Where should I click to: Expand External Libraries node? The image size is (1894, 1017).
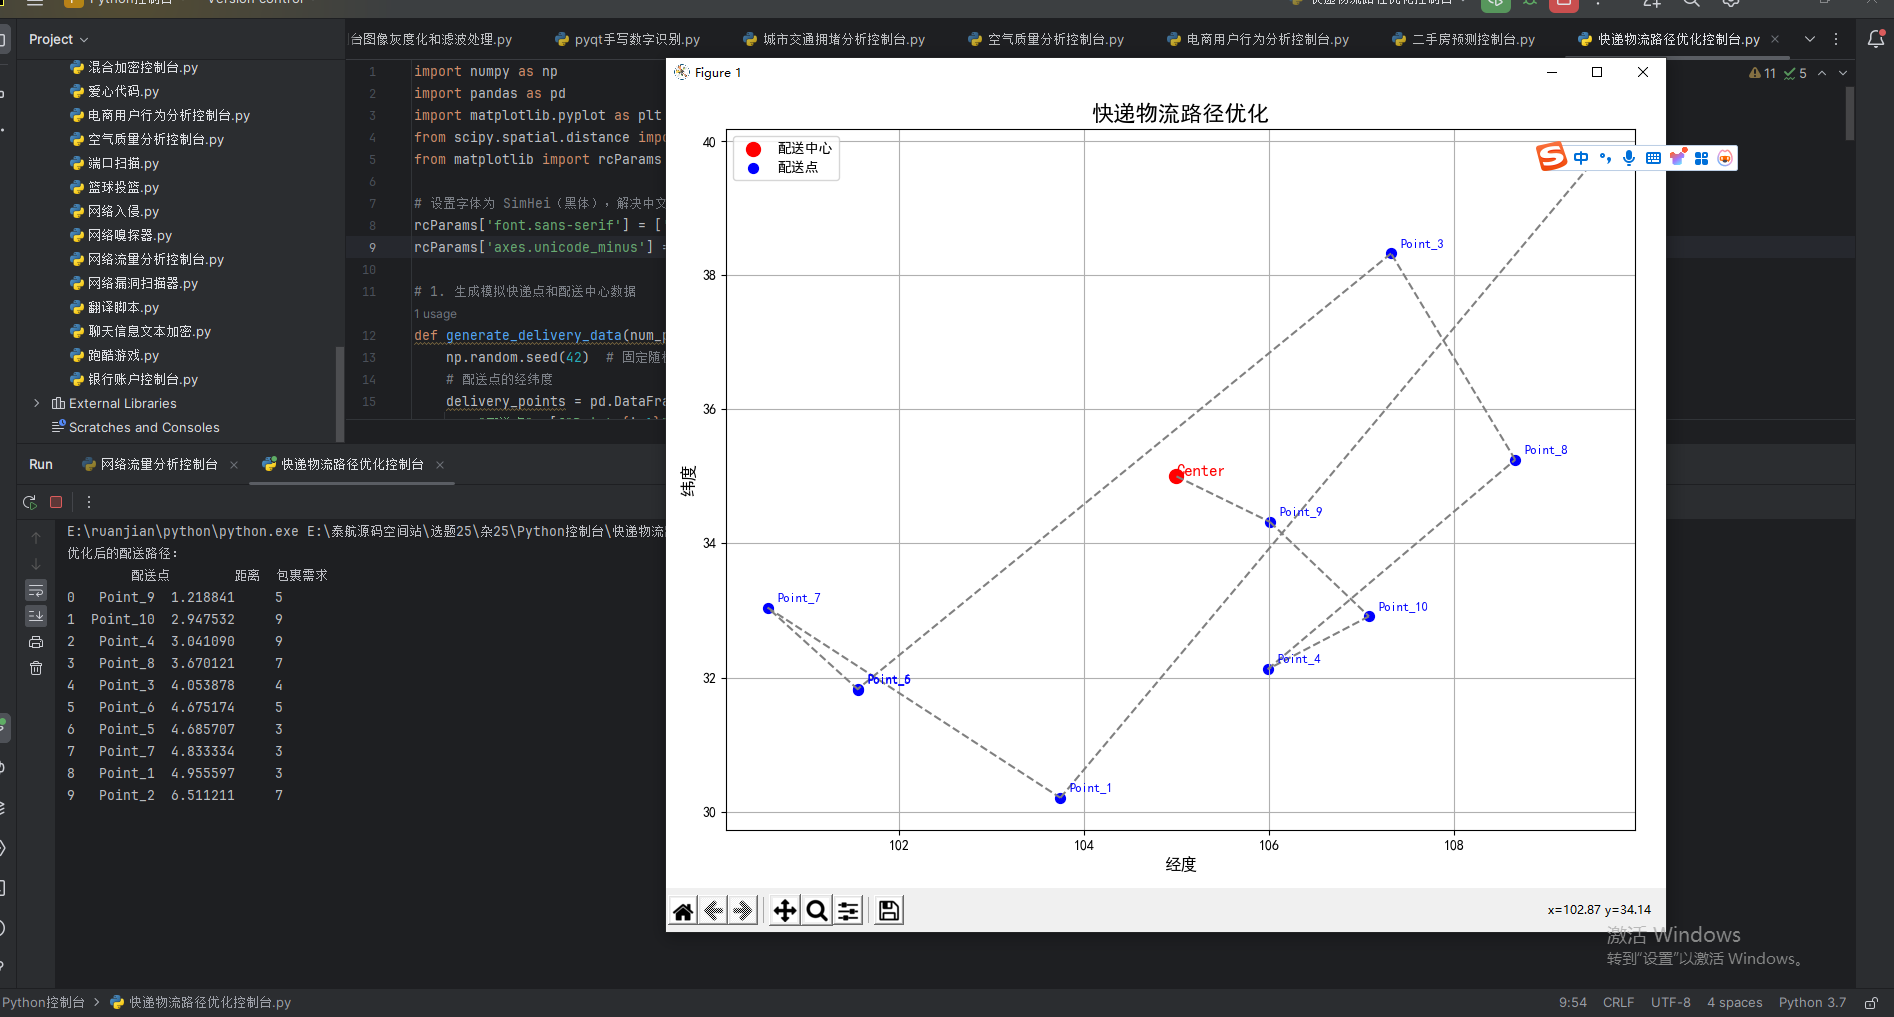pyautogui.click(x=37, y=403)
